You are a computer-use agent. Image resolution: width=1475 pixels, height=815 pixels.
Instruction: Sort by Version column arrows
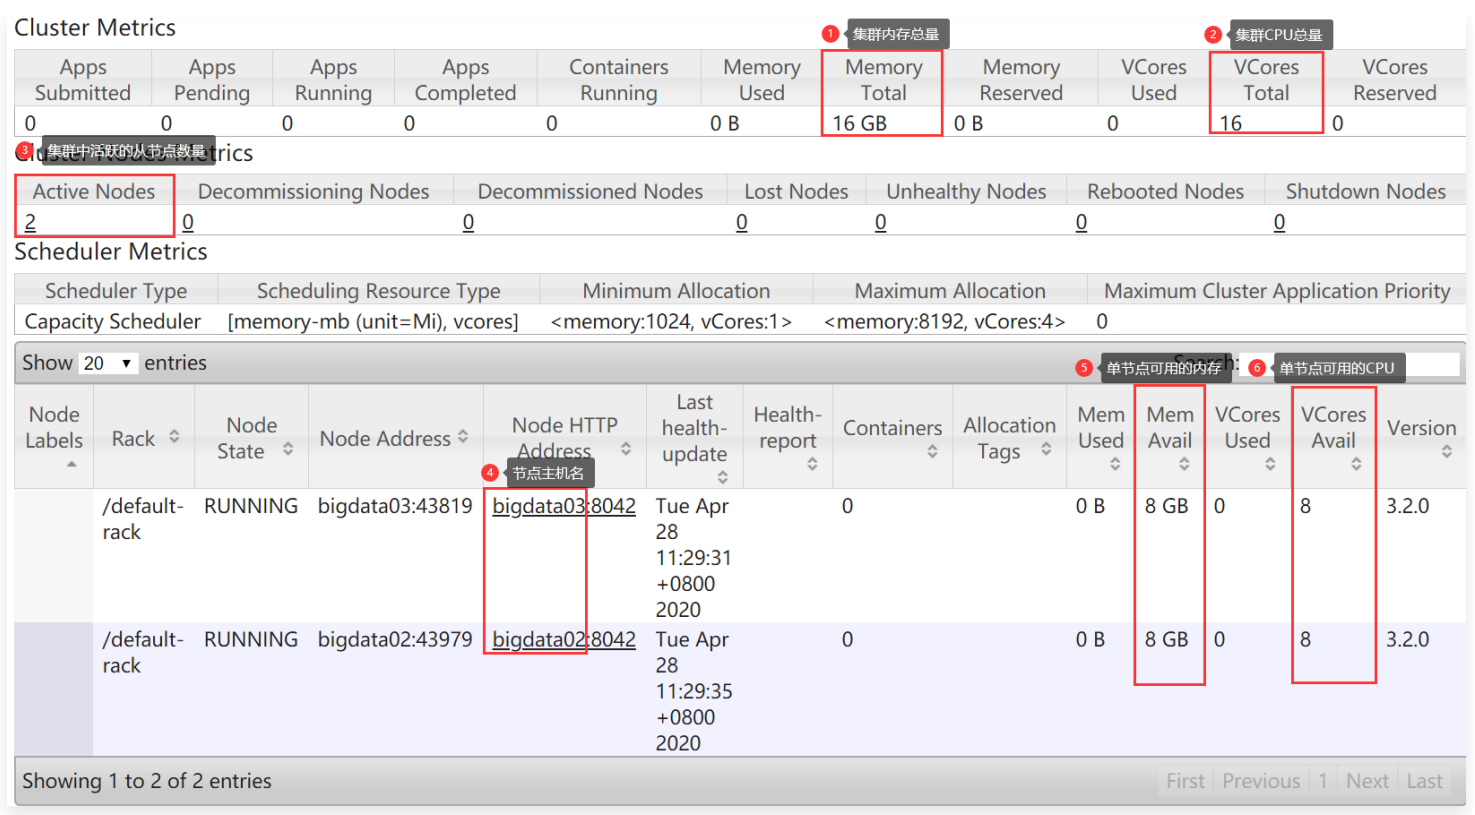tap(1446, 451)
